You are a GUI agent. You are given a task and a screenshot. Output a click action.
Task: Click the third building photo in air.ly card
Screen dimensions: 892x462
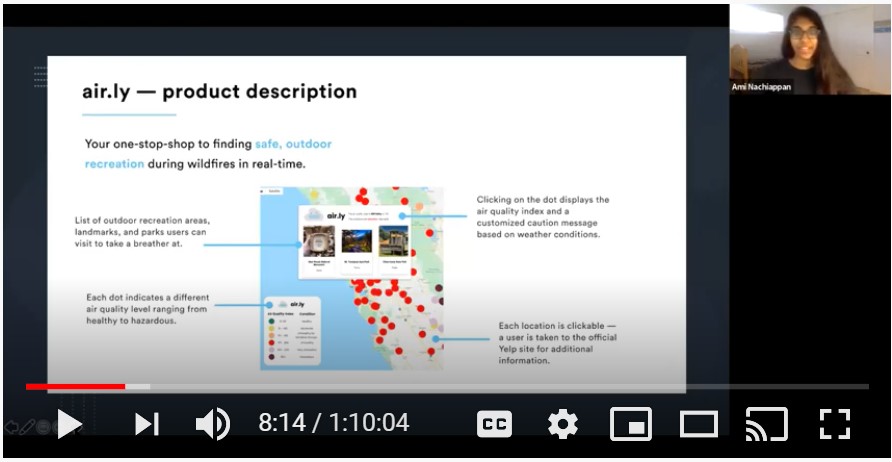pos(394,241)
